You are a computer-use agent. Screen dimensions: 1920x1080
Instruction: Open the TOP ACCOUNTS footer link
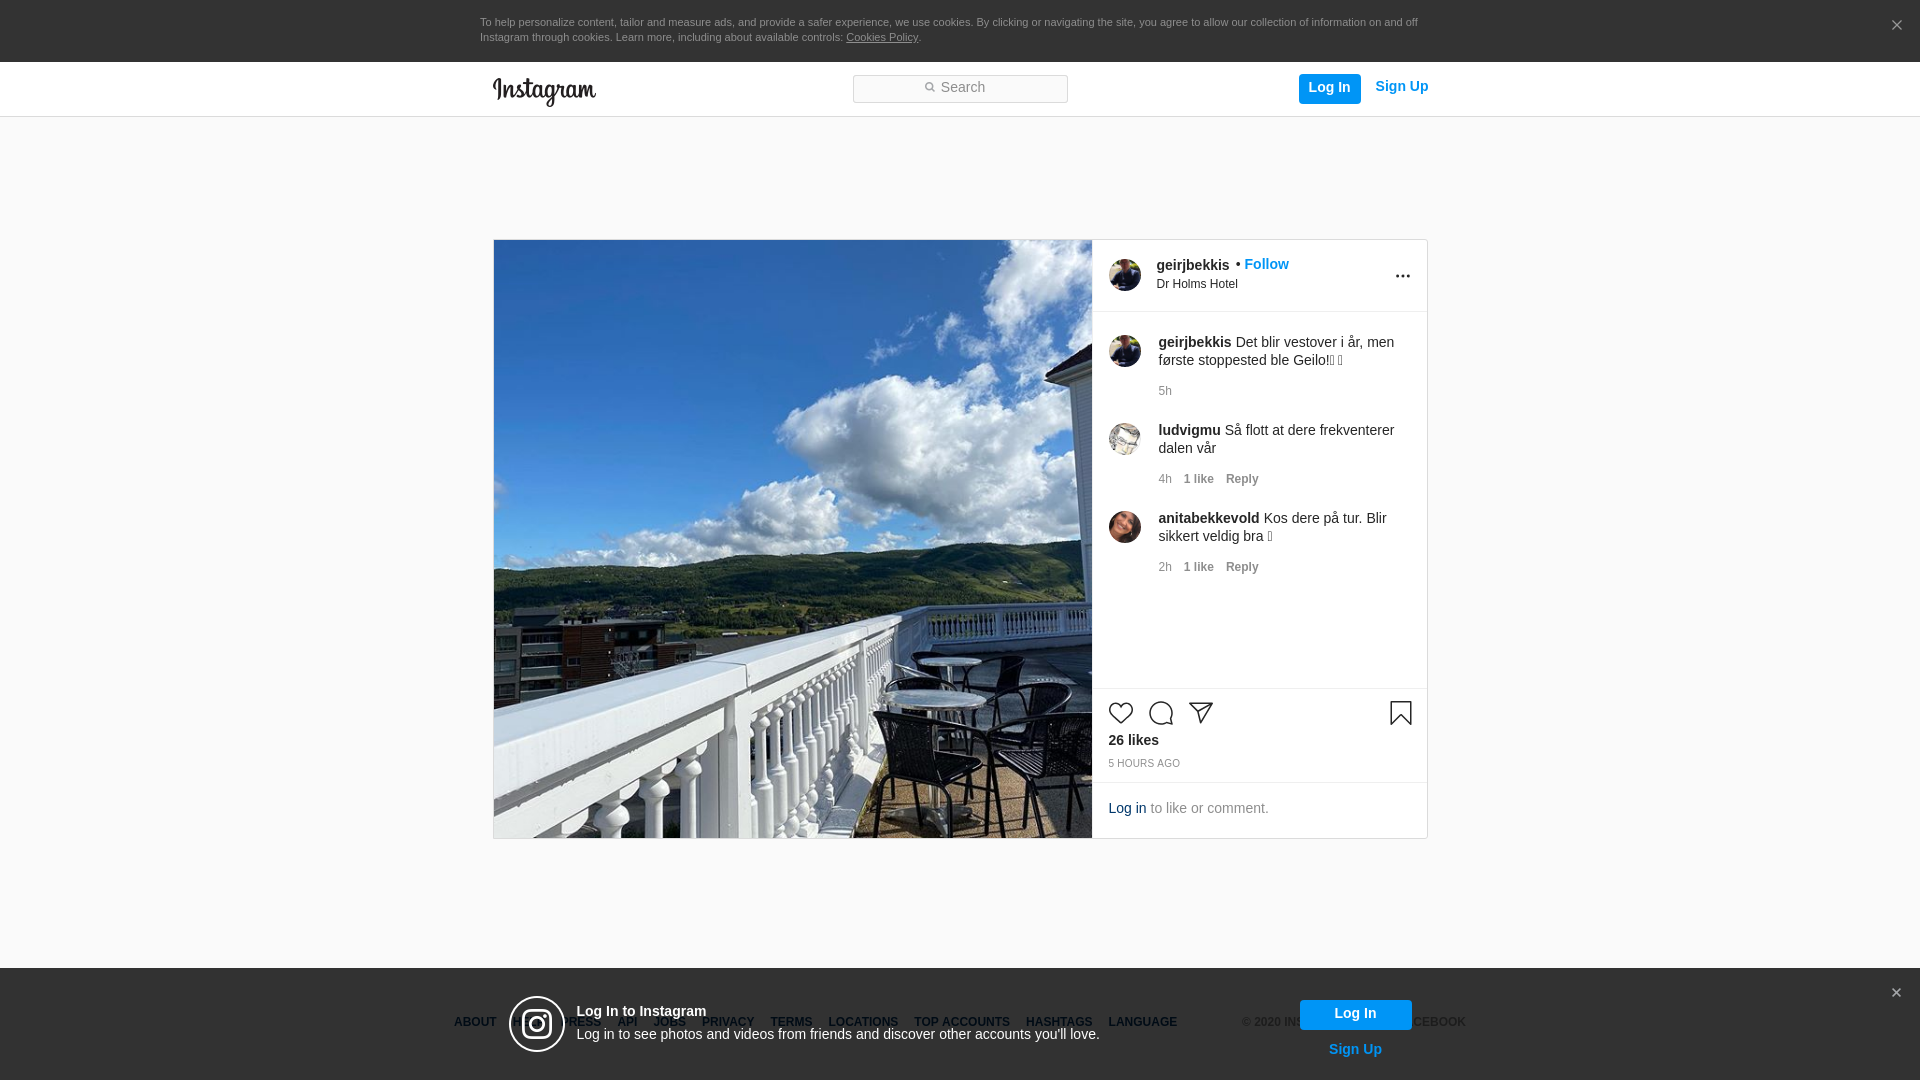pos(961,1022)
